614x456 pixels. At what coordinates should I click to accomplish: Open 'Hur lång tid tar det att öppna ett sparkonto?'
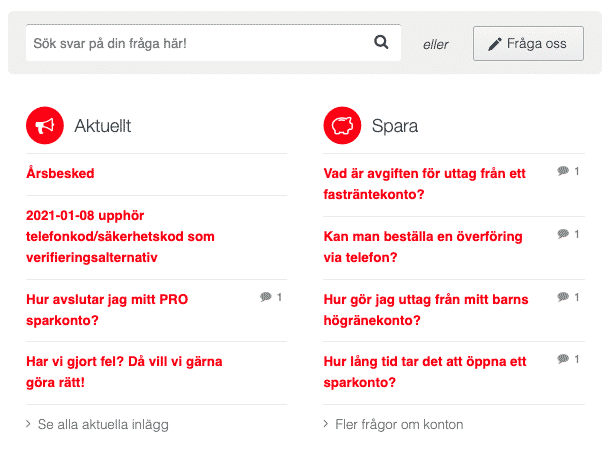[425, 372]
